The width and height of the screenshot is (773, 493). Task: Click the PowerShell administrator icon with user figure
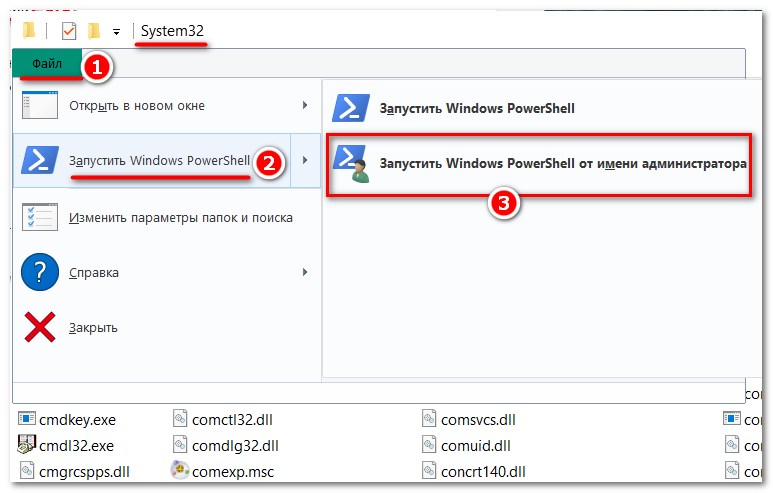tap(351, 164)
